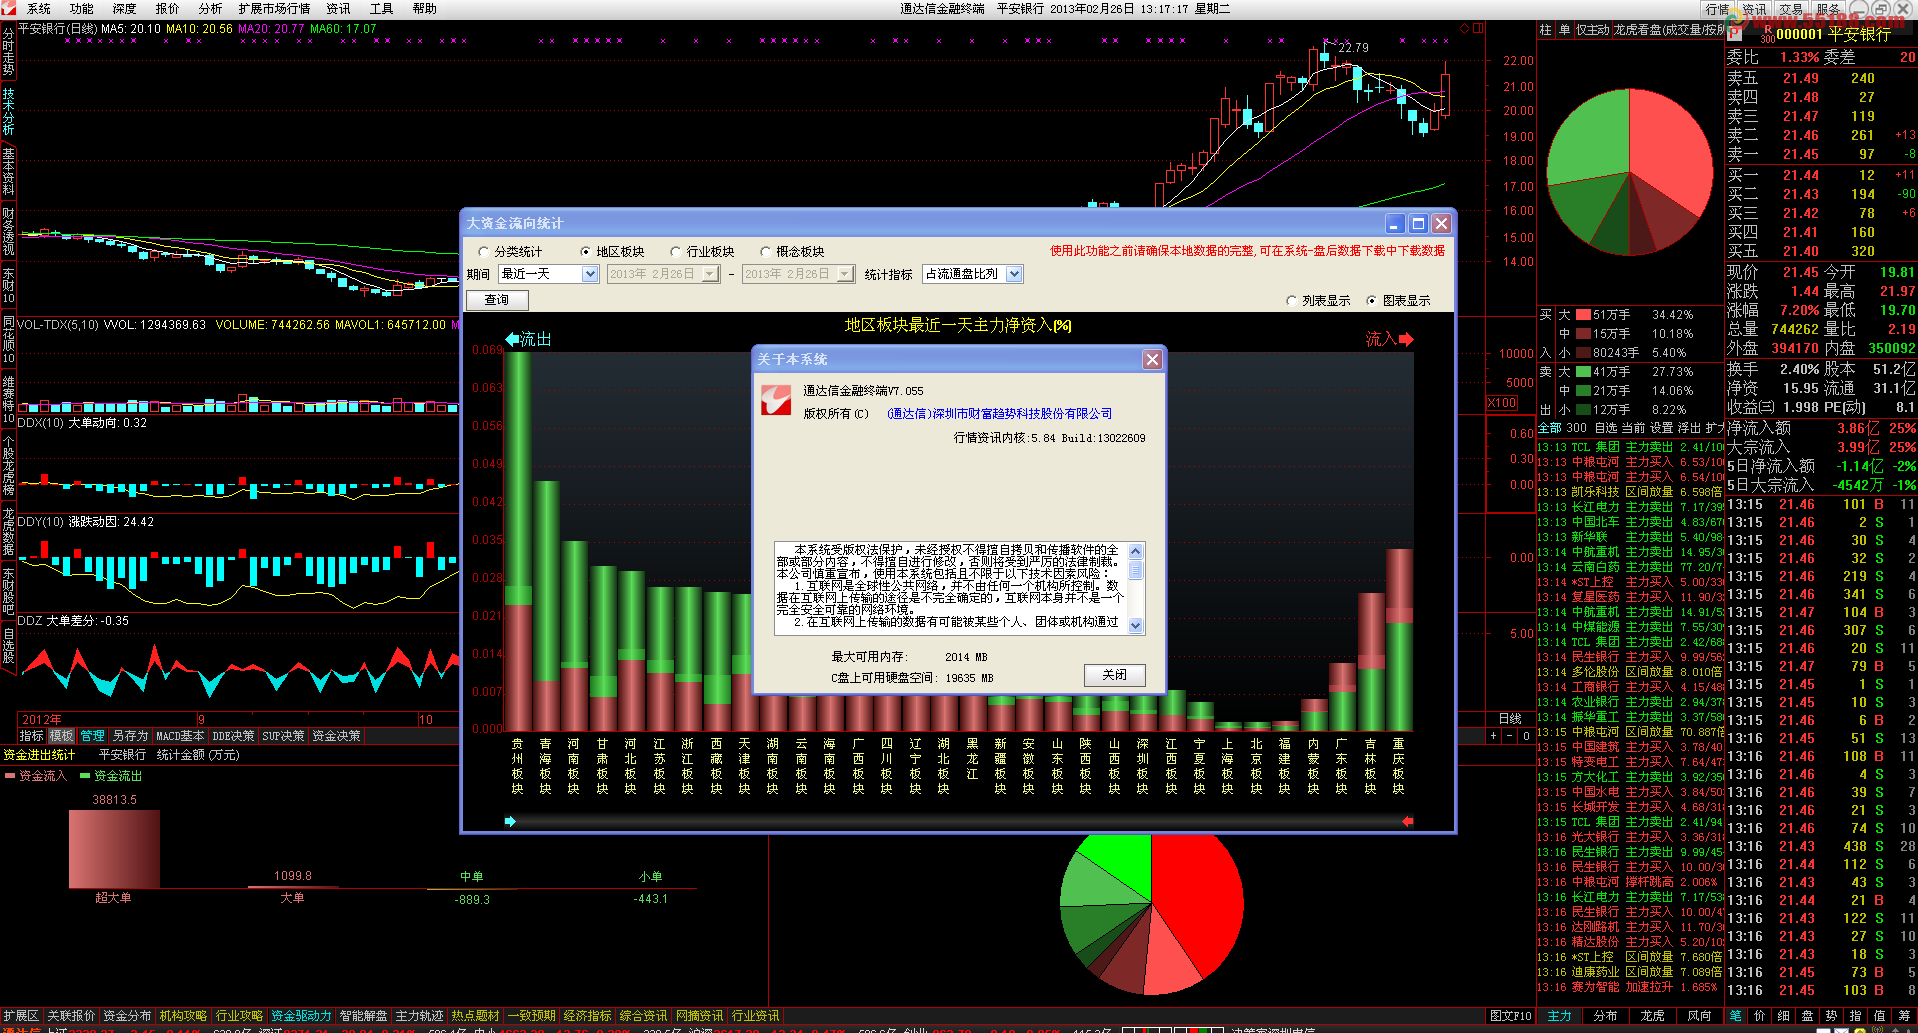
Task: Switch to 基本资料 in the left sidebar
Action: pyautogui.click(x=8, y=171)
